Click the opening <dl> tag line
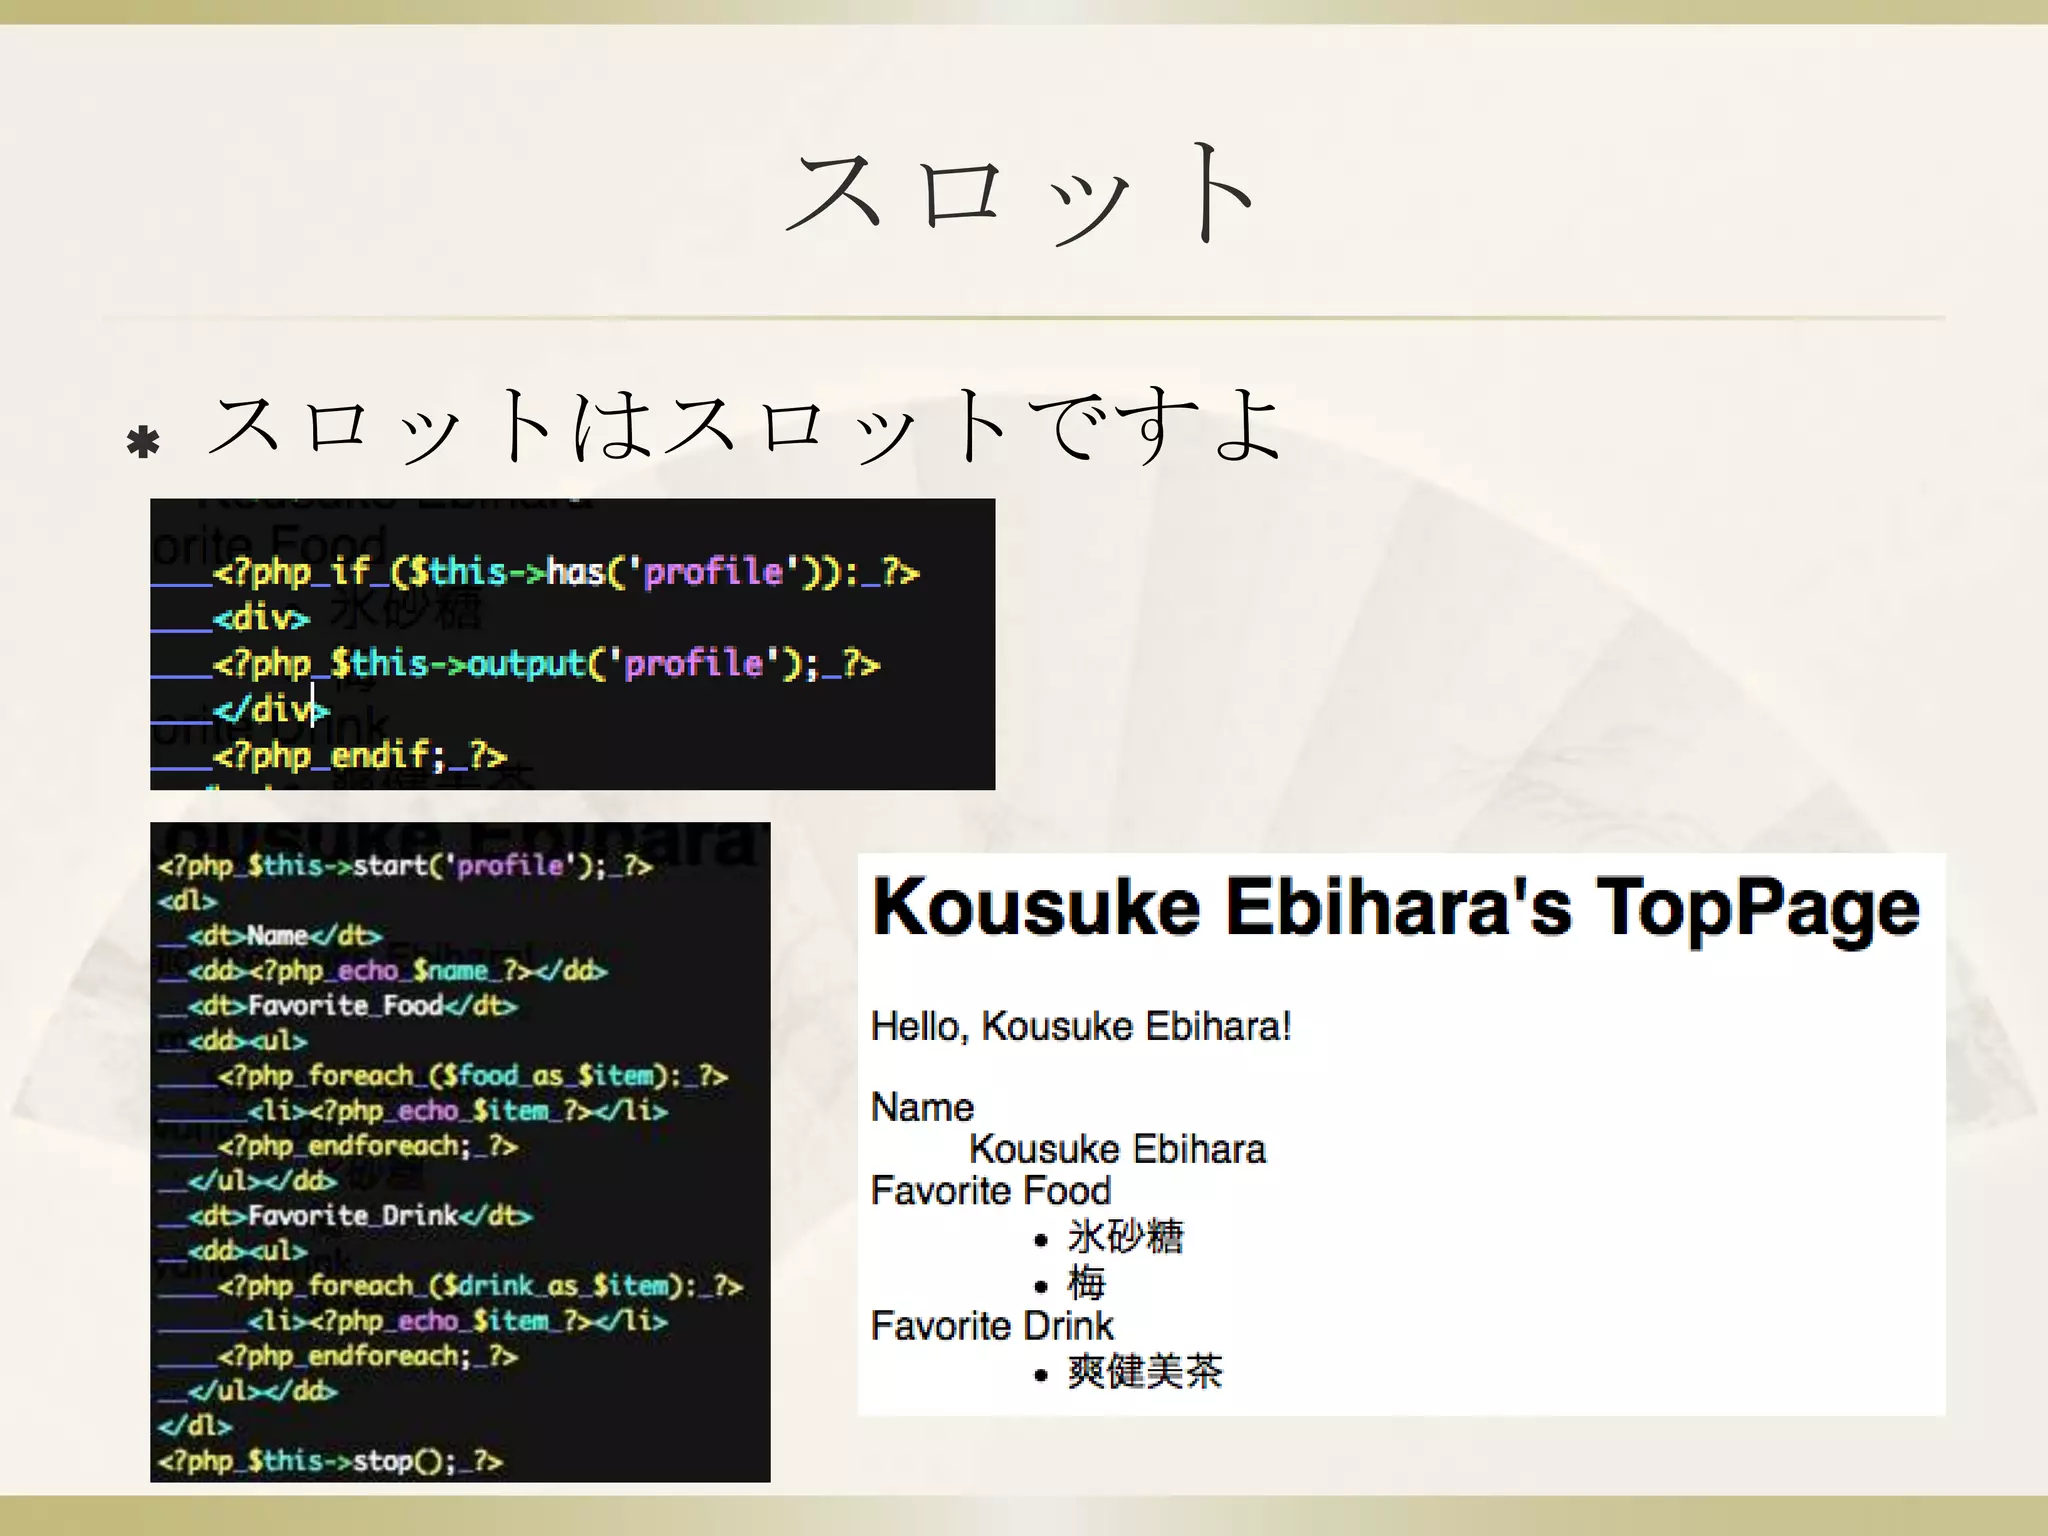 coord(187,900)
